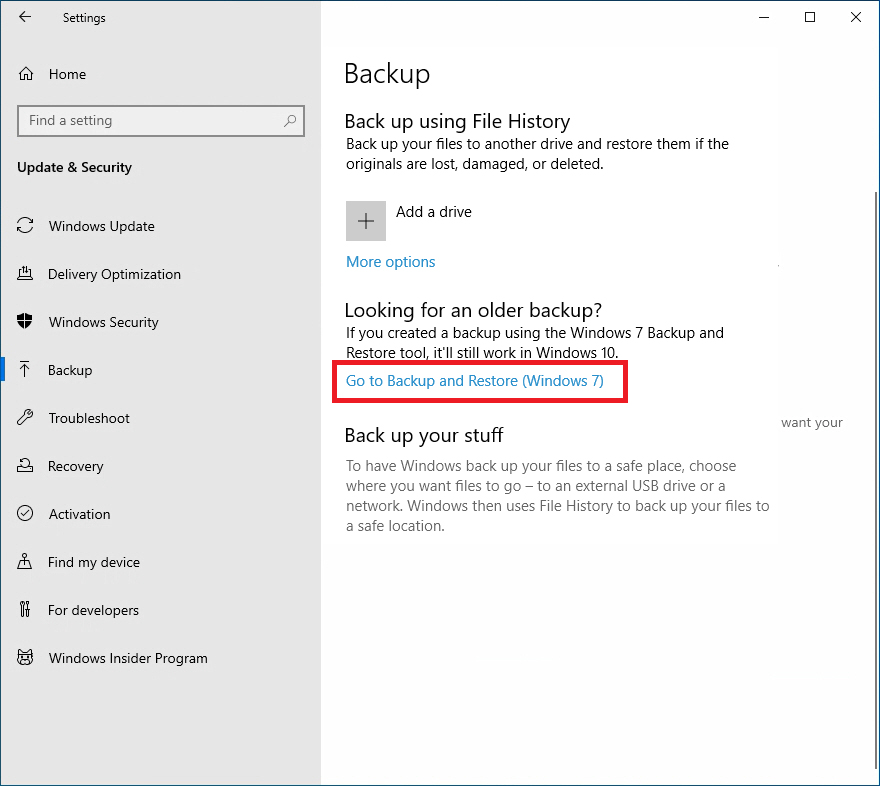Click the back arrow icon
This screenshot has height=786, width=880.
(x=25, y=17)
